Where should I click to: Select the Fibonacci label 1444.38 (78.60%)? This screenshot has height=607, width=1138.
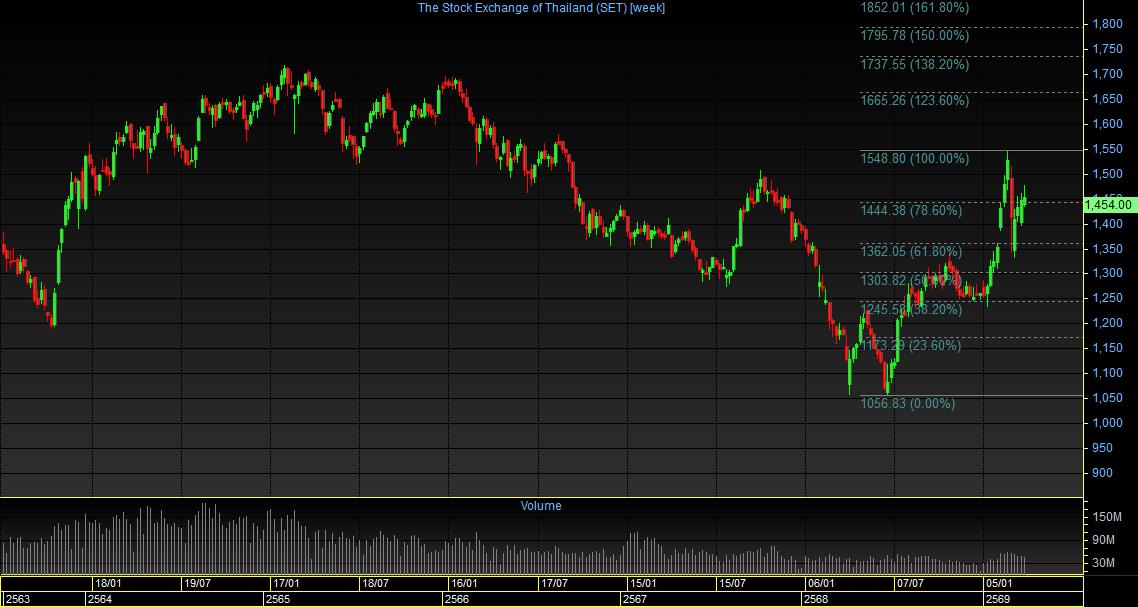pos(911,211)
